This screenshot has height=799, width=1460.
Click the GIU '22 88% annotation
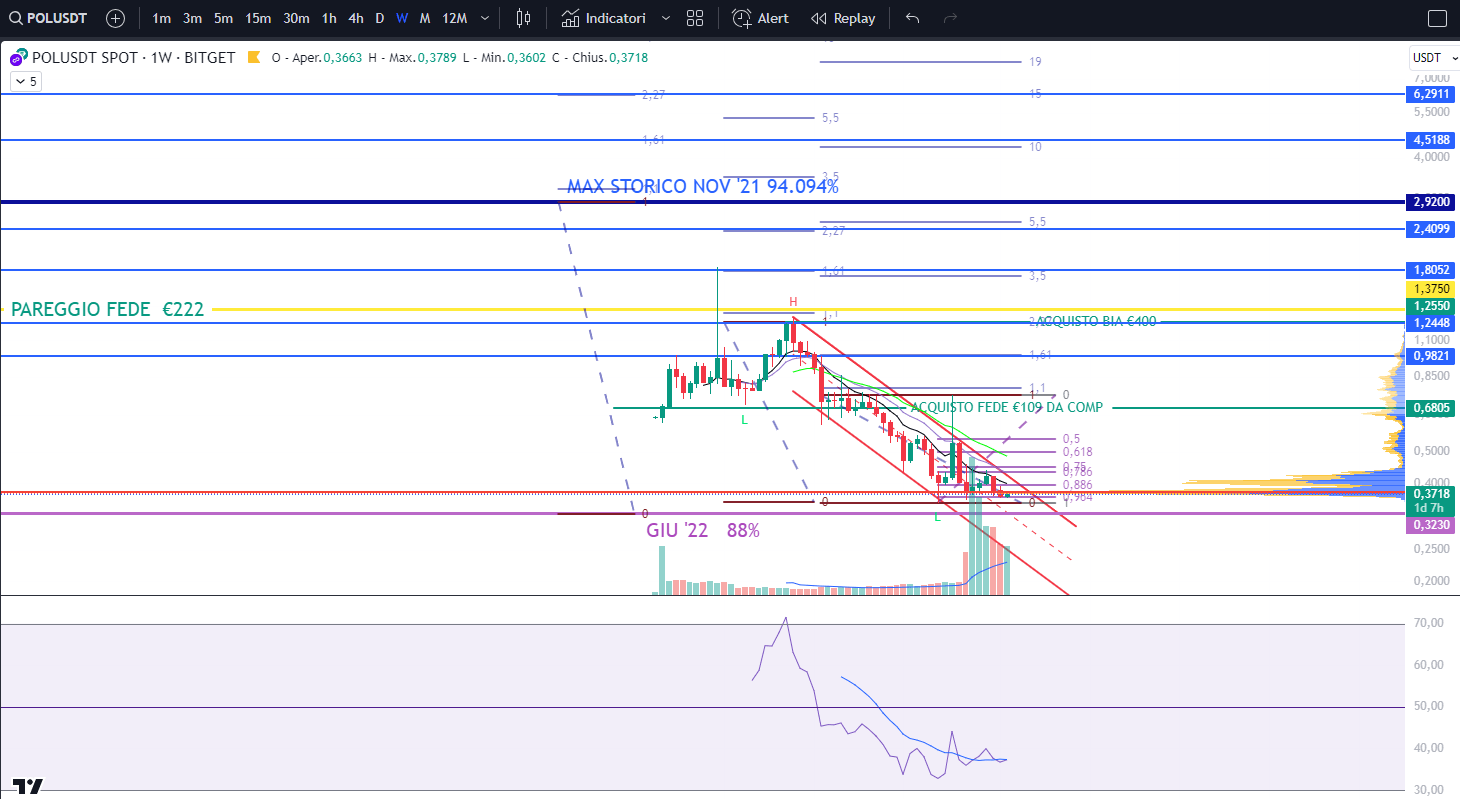pos(703,530)
